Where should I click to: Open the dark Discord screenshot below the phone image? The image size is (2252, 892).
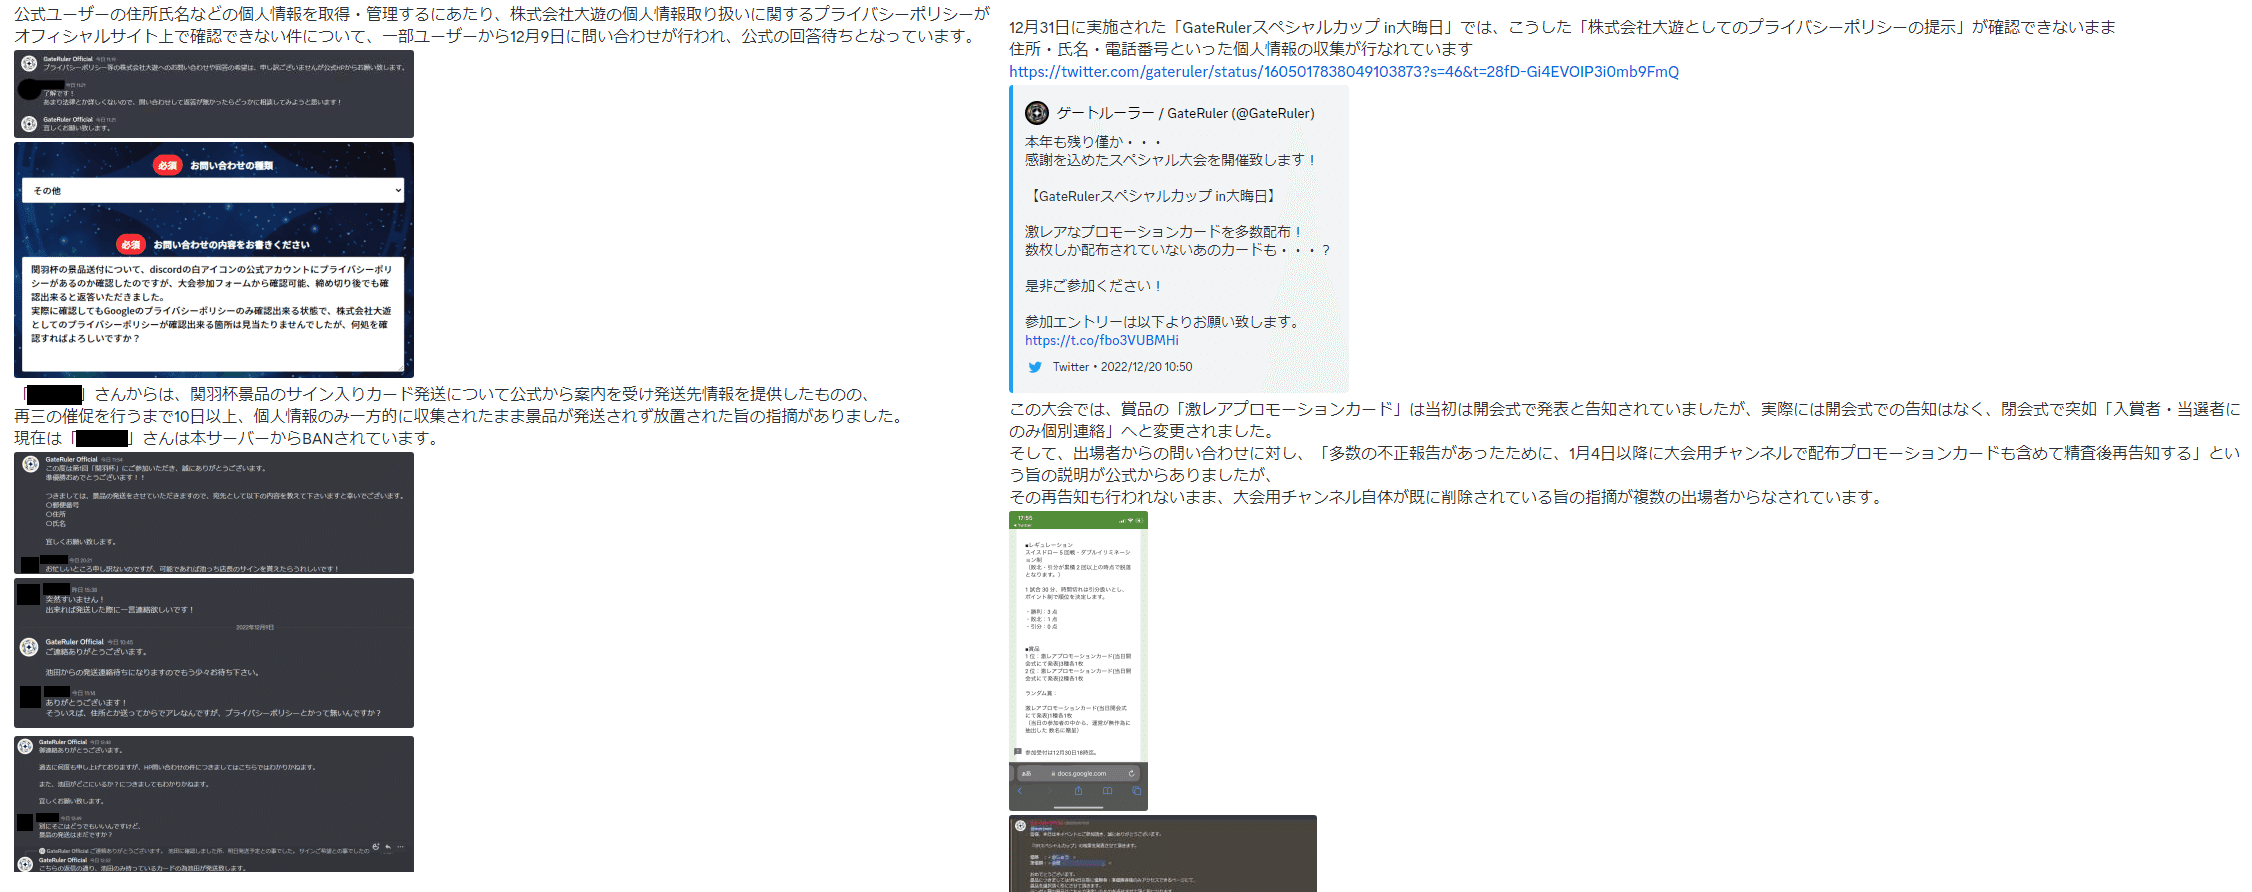[1163, 853]
